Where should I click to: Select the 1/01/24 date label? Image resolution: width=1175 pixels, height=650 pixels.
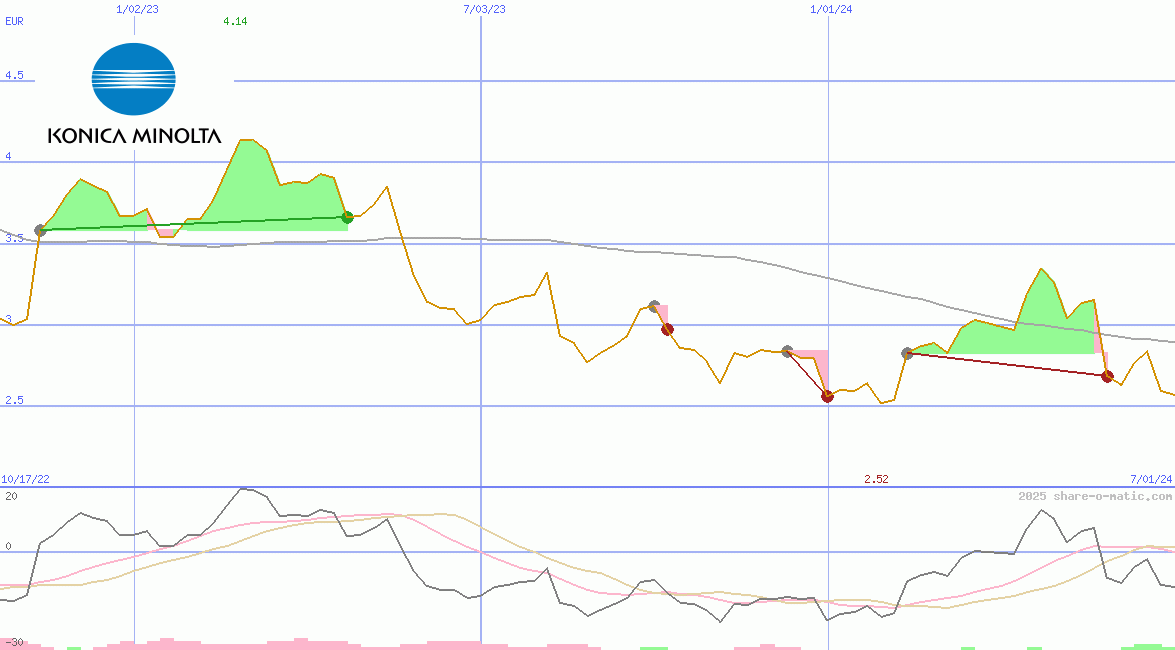[830, 9]
